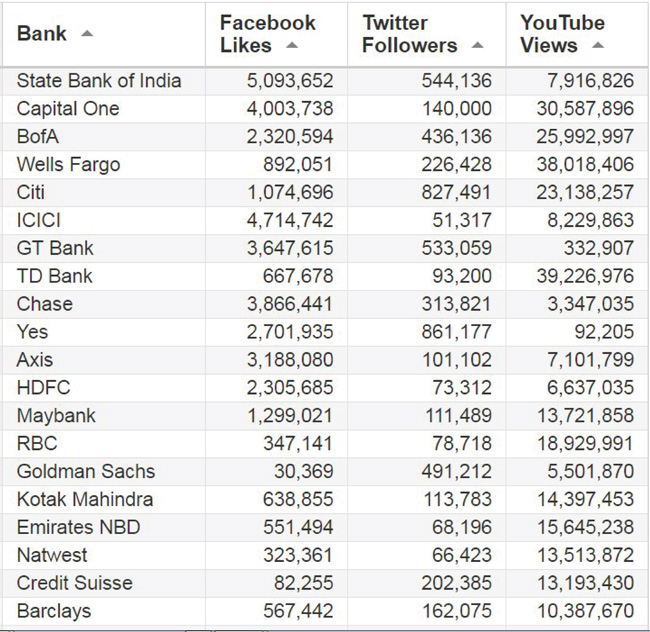Click Emirates NBD YouTube views 15,645,238

[x=585, y=528]
